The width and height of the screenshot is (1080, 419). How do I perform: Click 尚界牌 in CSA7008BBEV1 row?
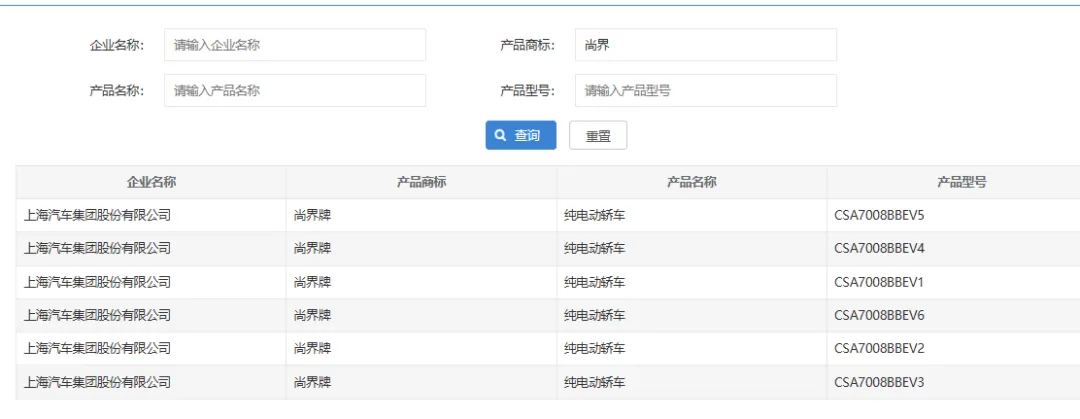[312, 282]
